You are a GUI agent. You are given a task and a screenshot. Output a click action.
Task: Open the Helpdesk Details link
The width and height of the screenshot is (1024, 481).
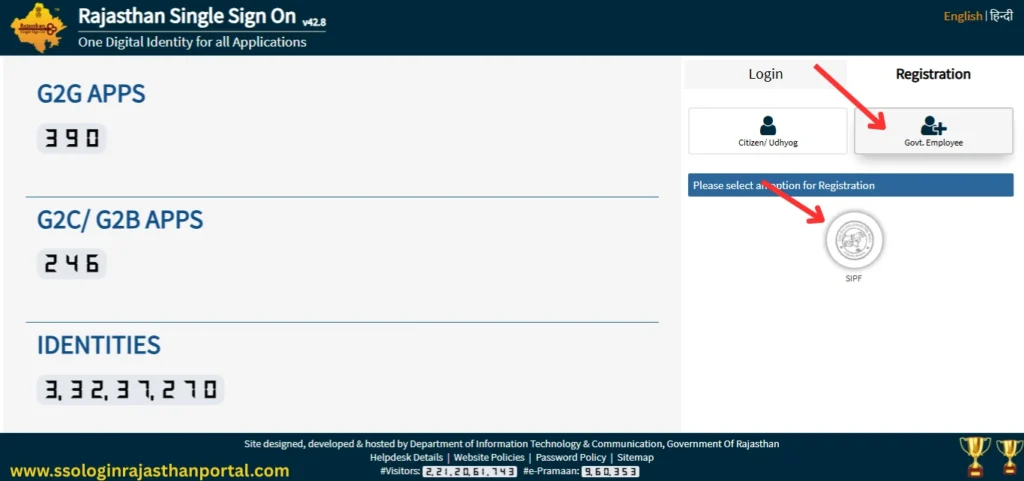(406, 458)
